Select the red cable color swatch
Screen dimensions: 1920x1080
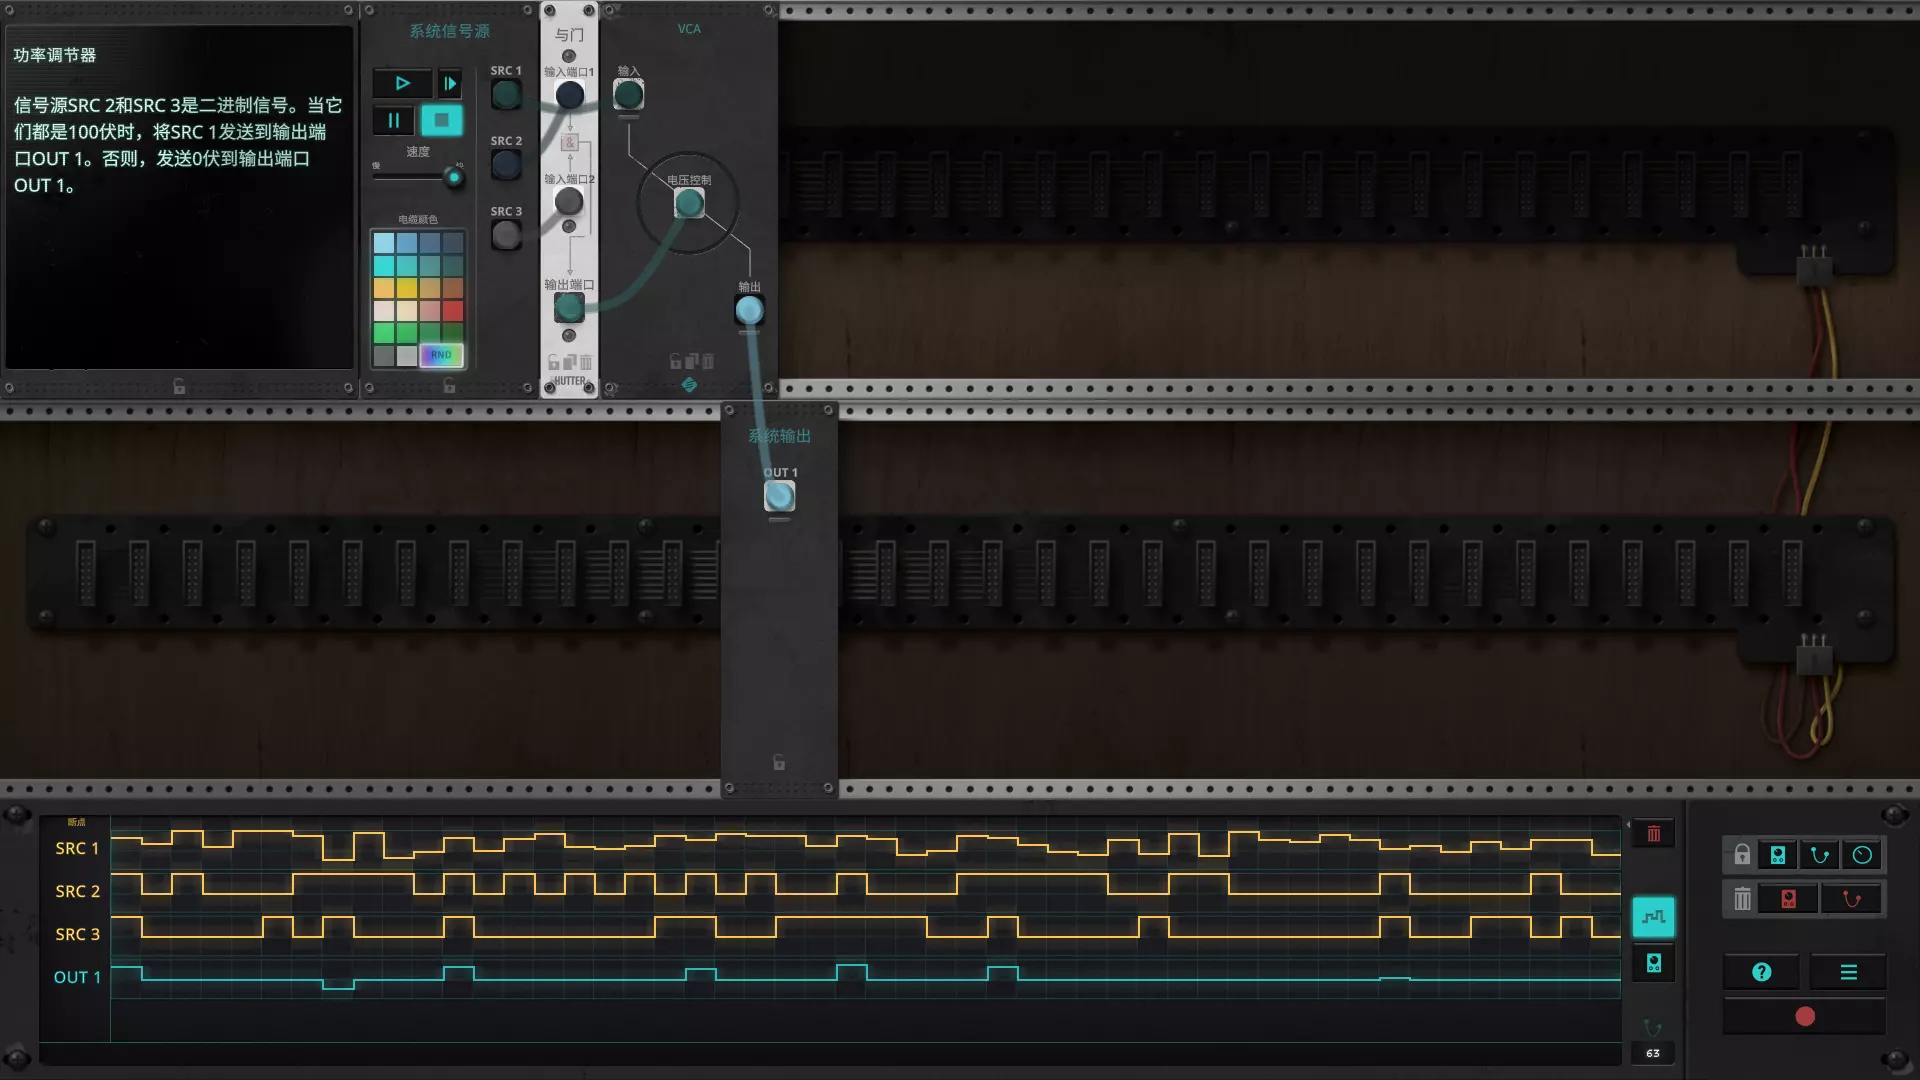[x=453, y=311]
